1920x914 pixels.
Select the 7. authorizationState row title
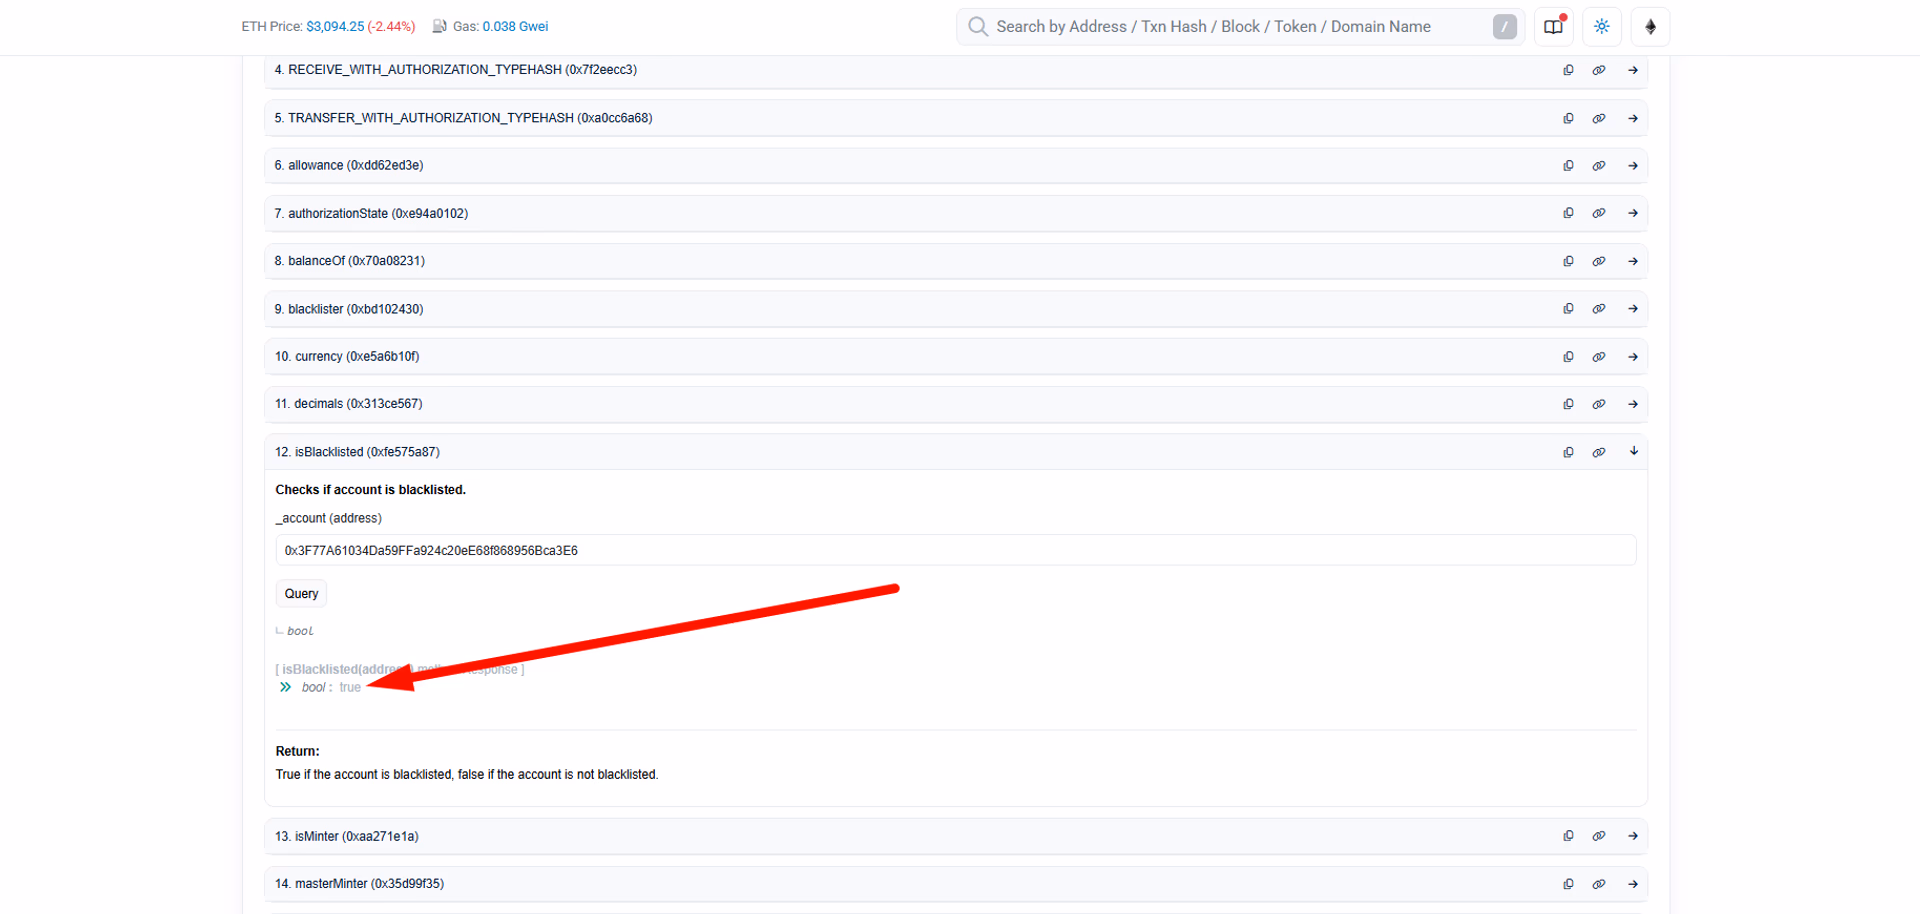coord(371,213)
